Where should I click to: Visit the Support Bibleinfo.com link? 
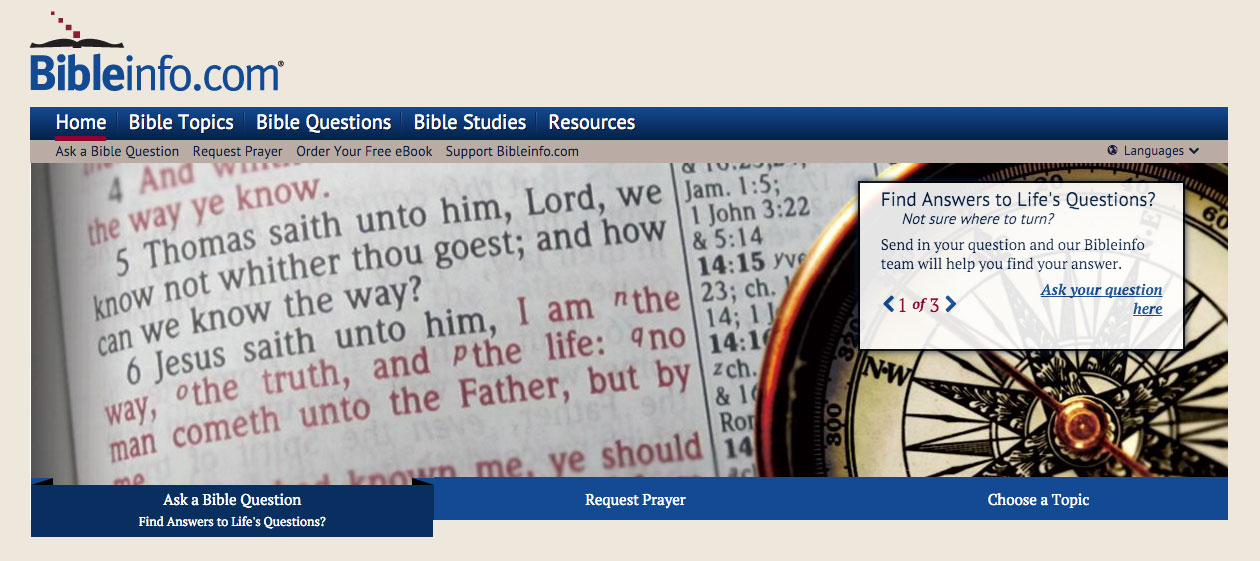tap(512, 151)
